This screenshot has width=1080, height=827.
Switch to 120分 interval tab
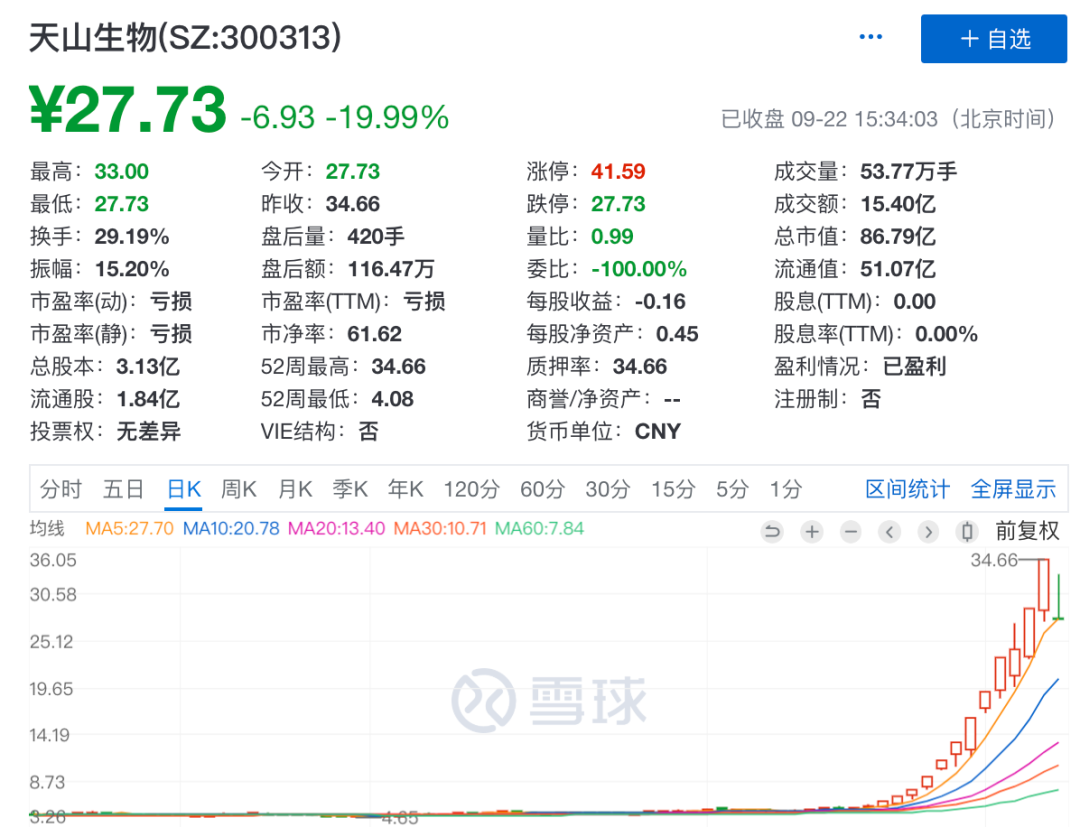(472, 490)
